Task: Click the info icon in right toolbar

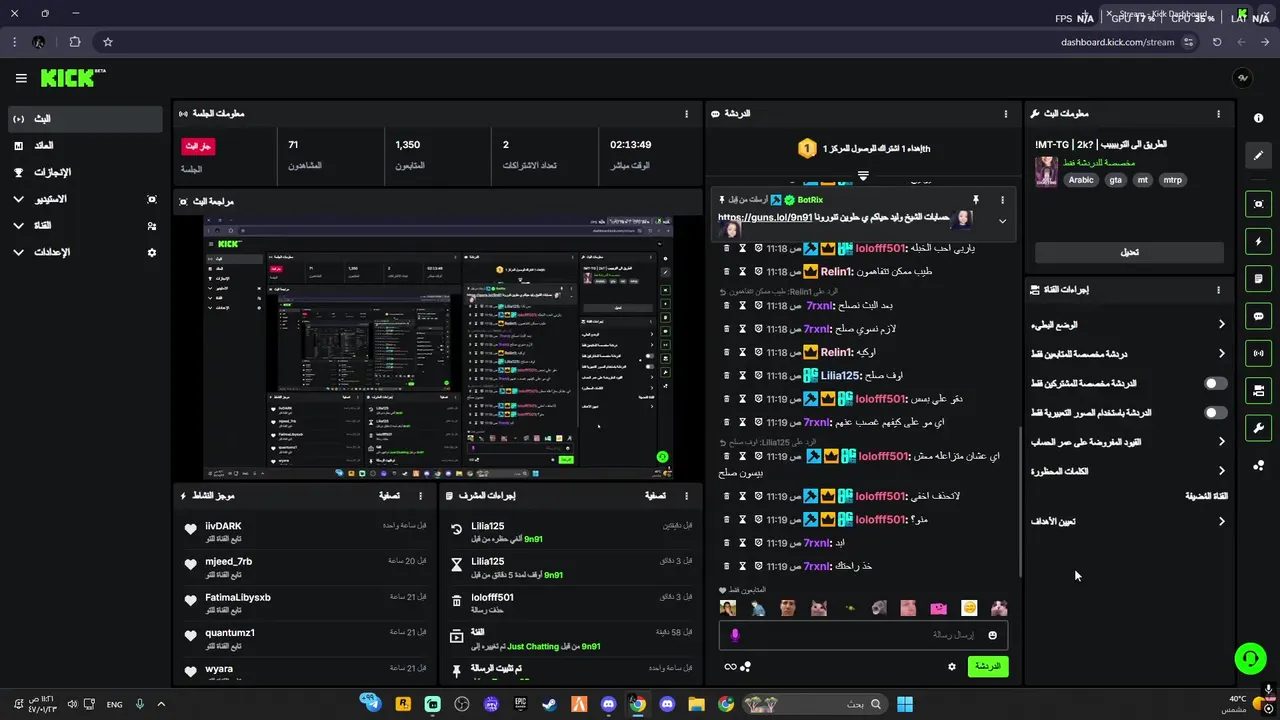Action: pos(1258,118)
